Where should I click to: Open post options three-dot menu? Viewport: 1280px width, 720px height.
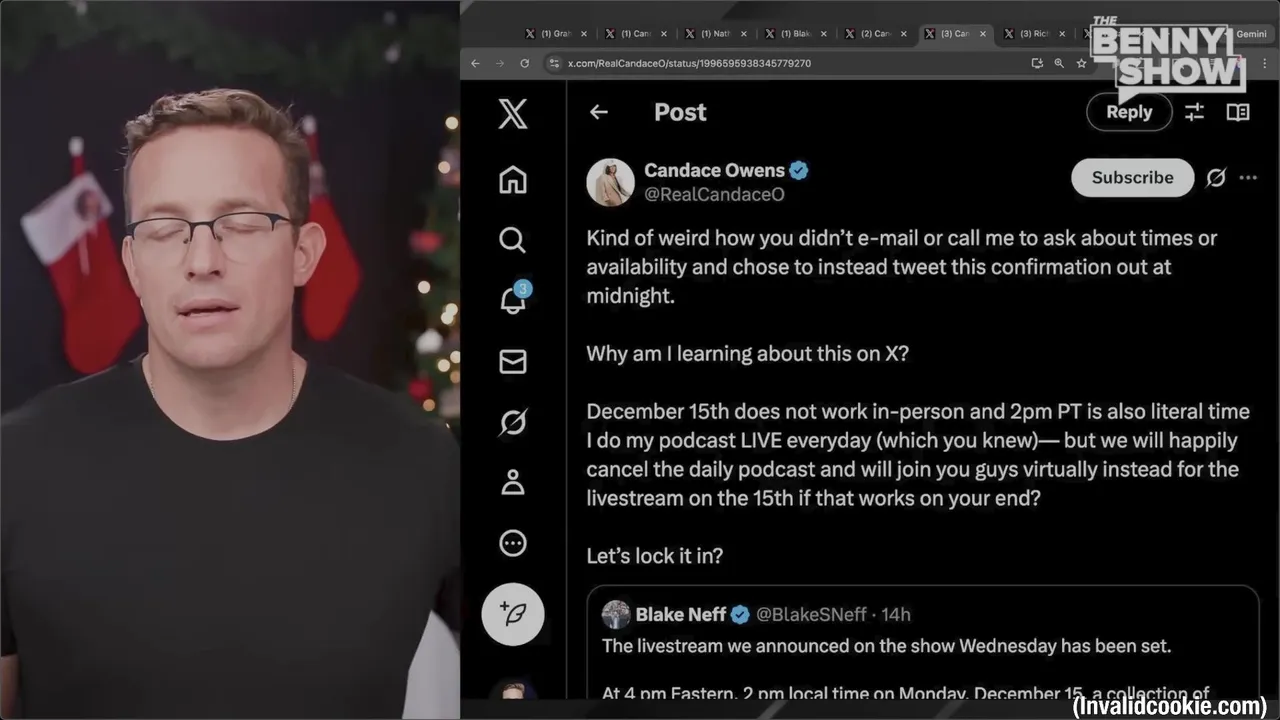(1248, 177)
